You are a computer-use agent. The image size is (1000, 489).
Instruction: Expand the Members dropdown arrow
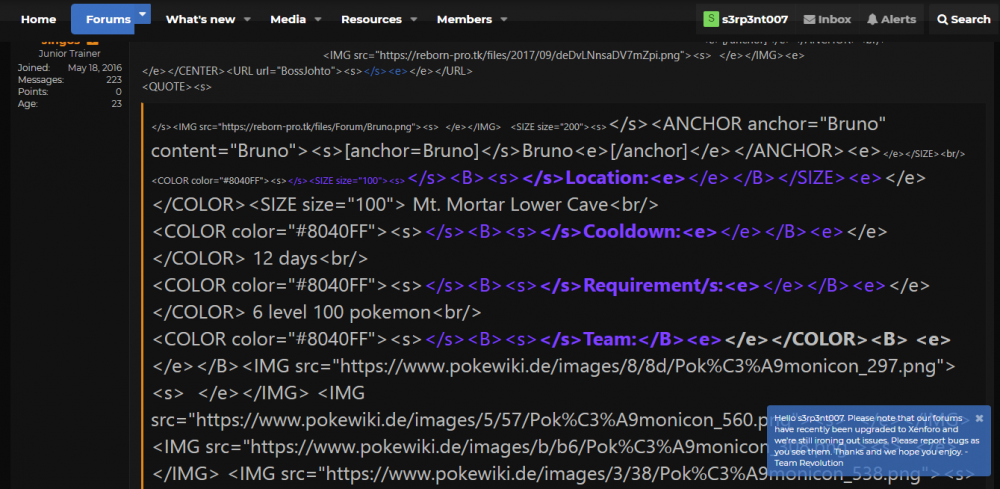pos(504,19)
